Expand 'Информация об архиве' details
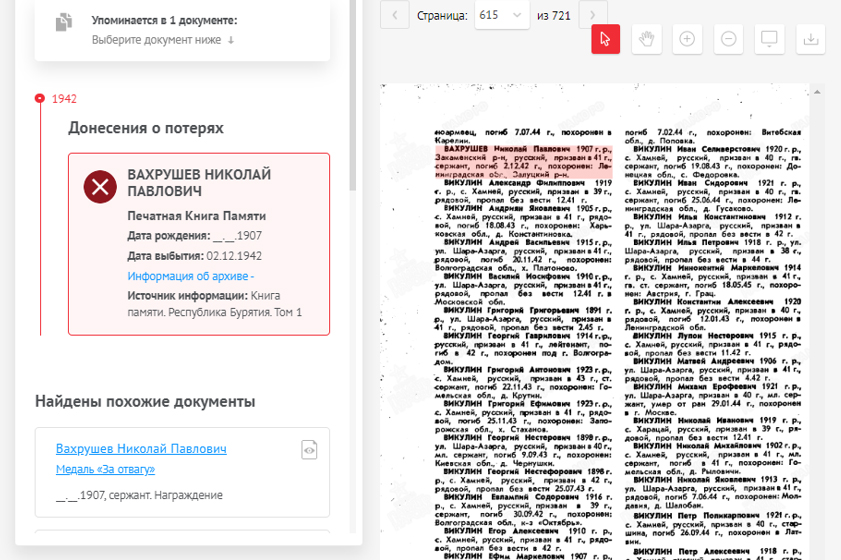841x560 pixels. pyautogui.click(x=191, y=276)
